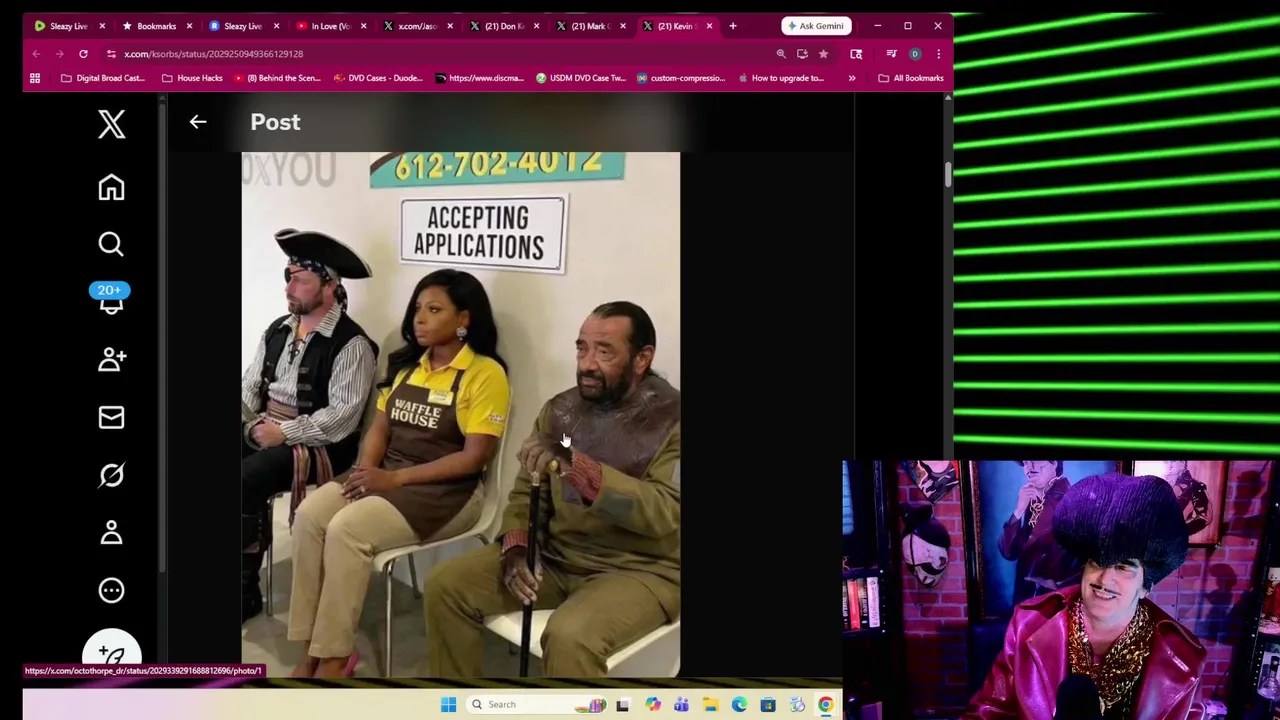This screenshot has height=720, width=1280.
Task: Open Copilot from the taskbar
Action: [x=652, y=705]
